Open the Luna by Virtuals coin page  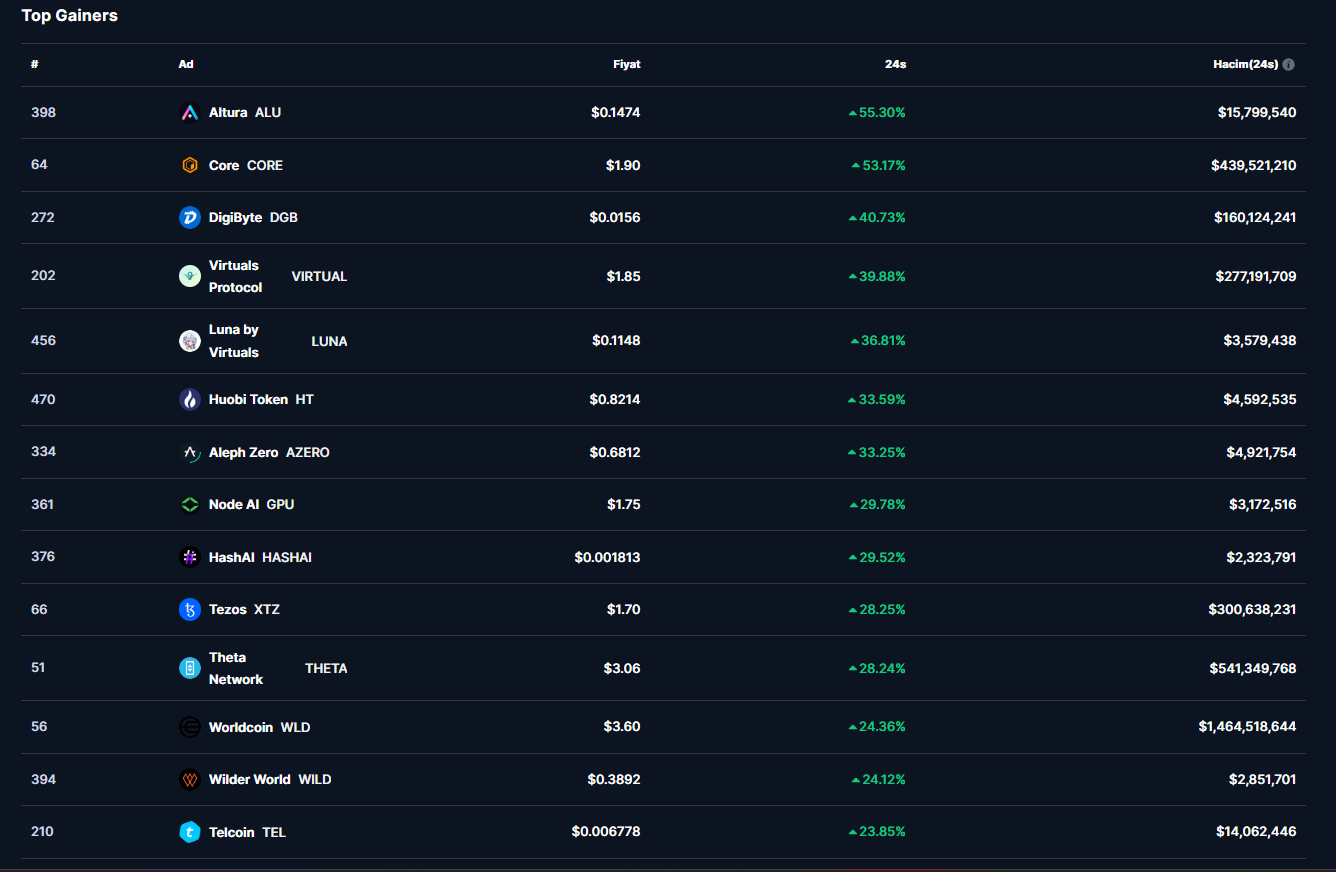tap(234, 341)
